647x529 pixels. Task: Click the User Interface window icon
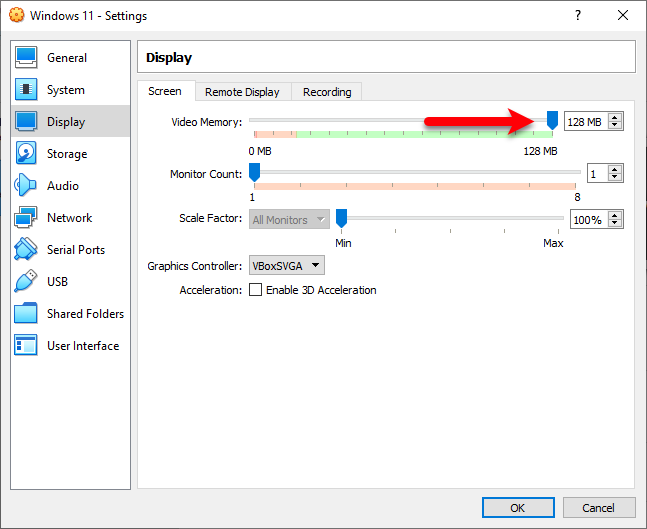[x=26, y=345]
